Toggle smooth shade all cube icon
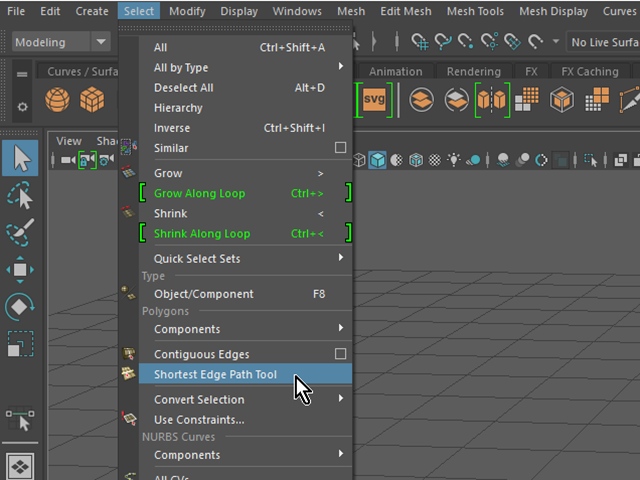 (x=378, y=160)
